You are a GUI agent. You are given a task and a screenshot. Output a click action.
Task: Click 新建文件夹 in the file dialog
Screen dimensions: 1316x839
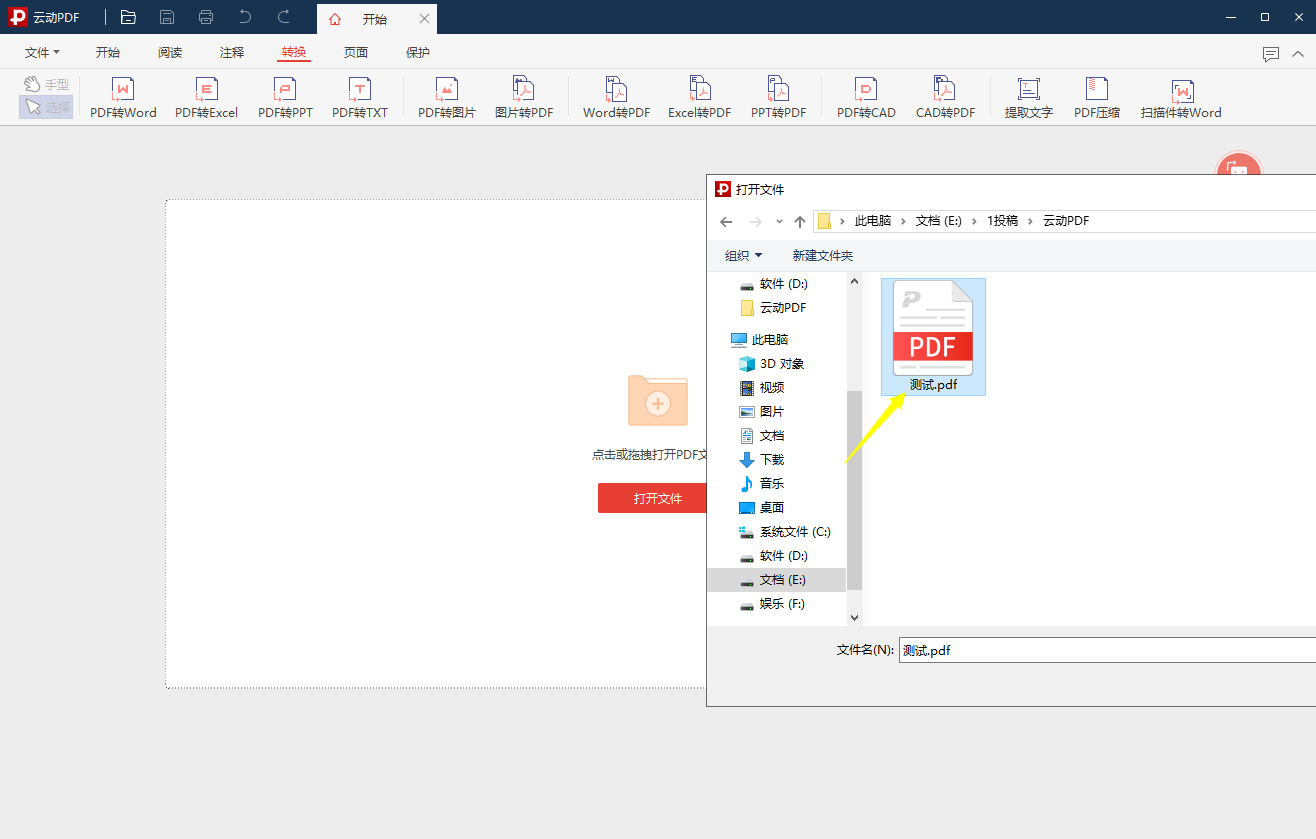[x=822, y=256]
